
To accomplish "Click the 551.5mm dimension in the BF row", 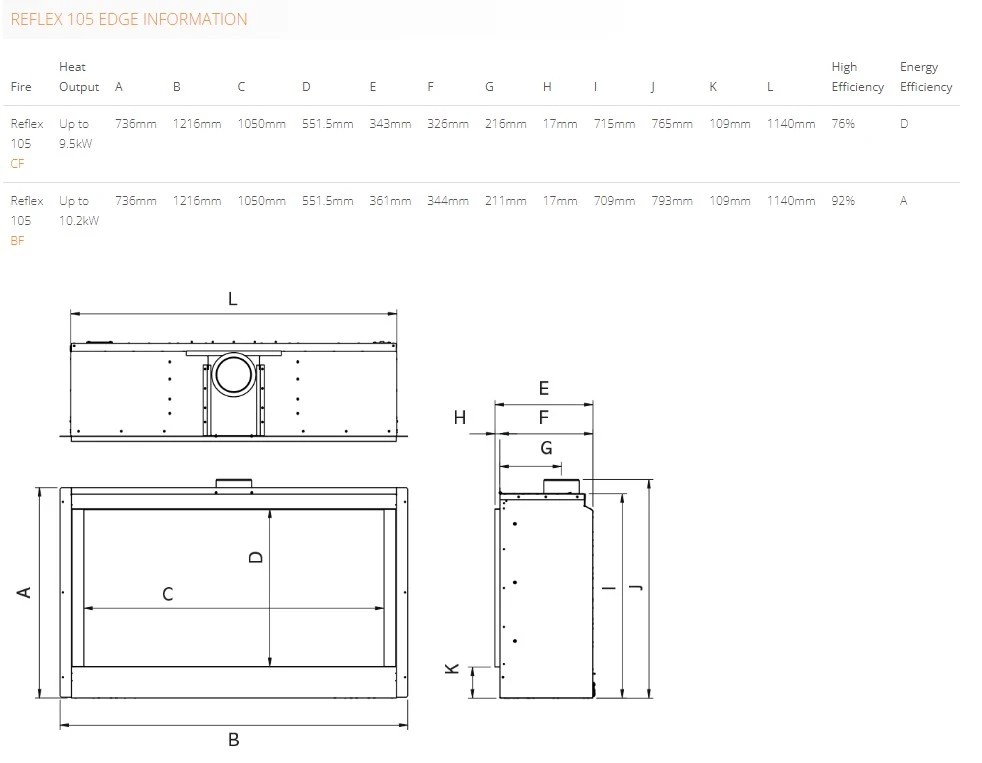I will 328,200.
